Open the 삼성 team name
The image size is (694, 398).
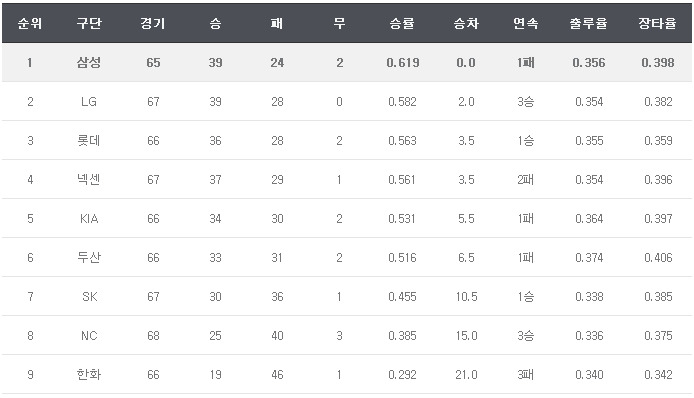click(x=89, y=62)
